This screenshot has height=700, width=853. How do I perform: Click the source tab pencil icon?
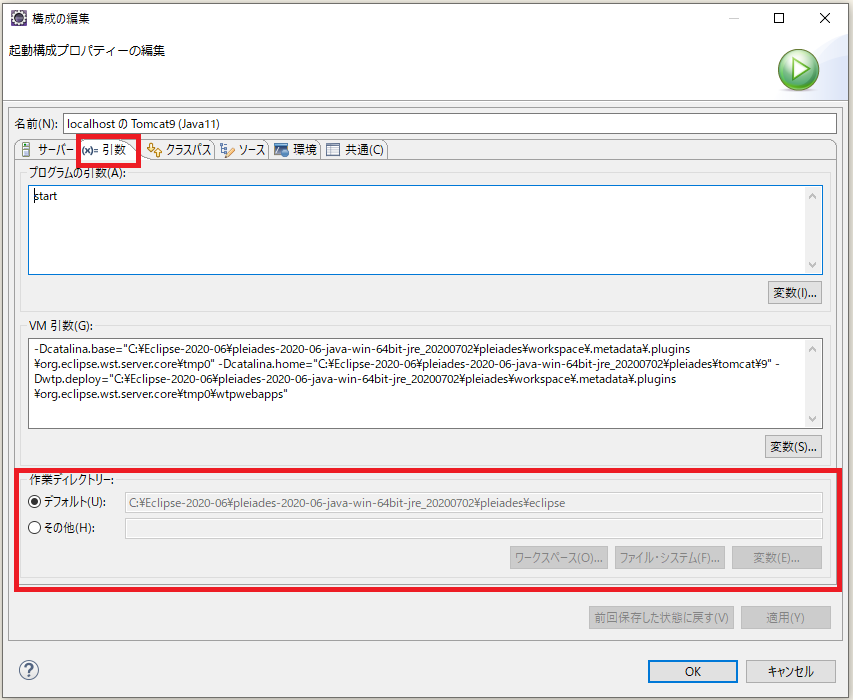click(227, 150)
